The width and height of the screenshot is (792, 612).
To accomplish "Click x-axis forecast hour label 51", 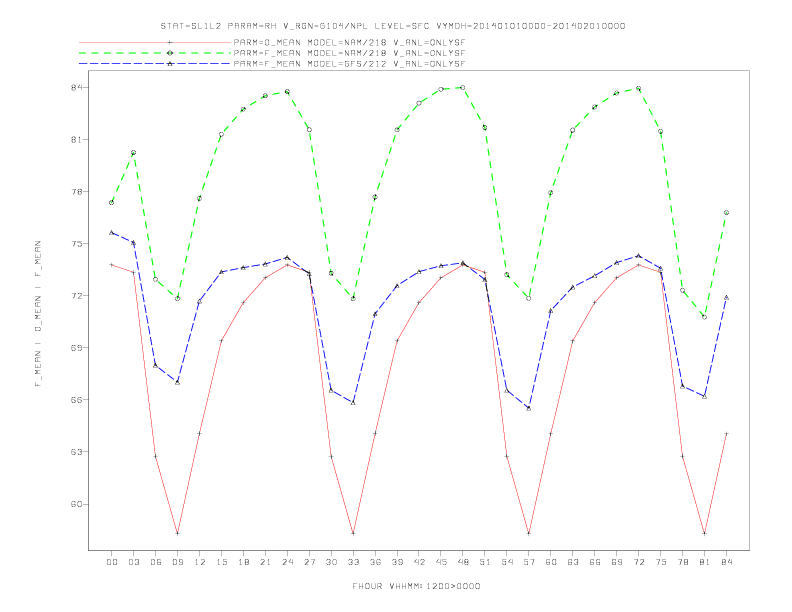I will [x=485, y=562].
